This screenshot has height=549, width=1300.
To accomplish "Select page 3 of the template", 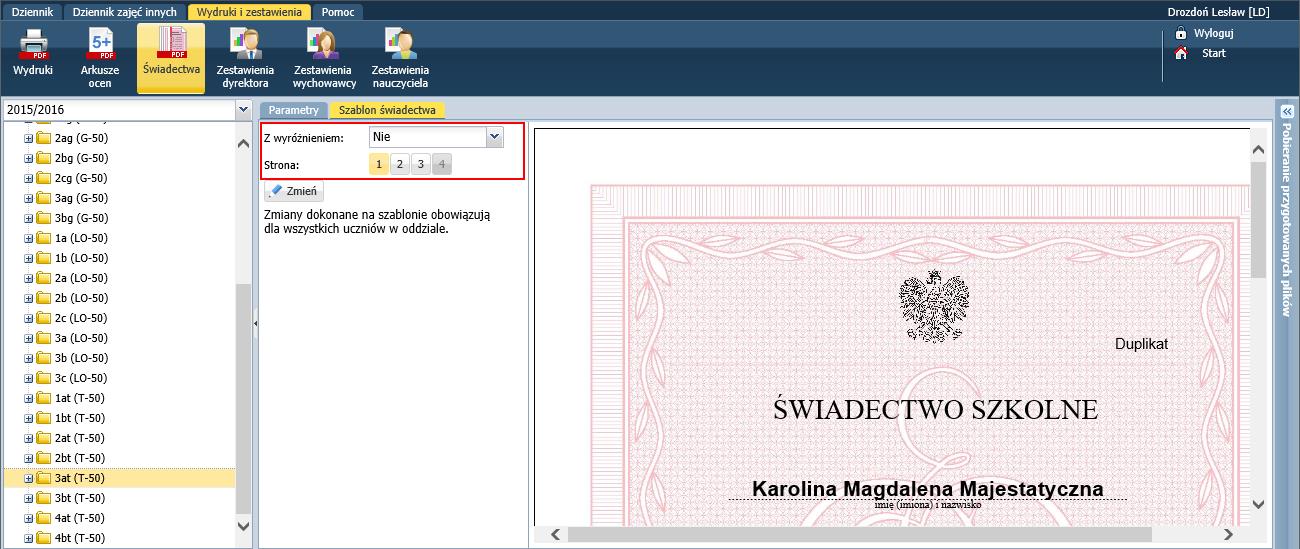I will click(421, 164).
